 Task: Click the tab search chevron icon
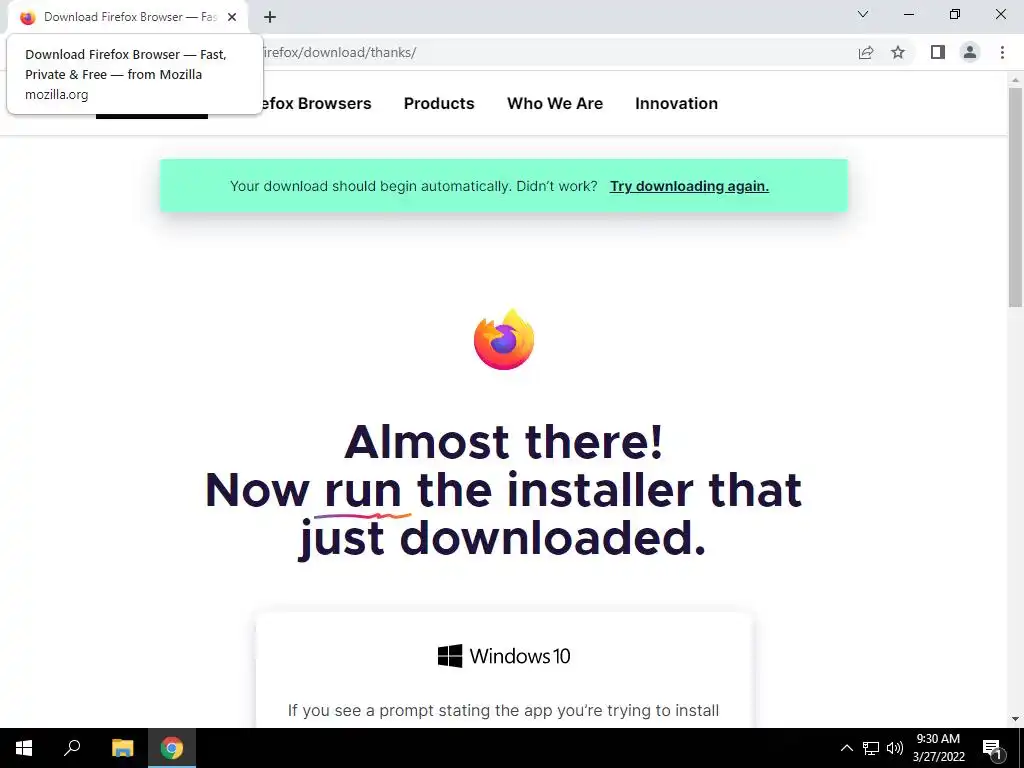tap(863, 14)
